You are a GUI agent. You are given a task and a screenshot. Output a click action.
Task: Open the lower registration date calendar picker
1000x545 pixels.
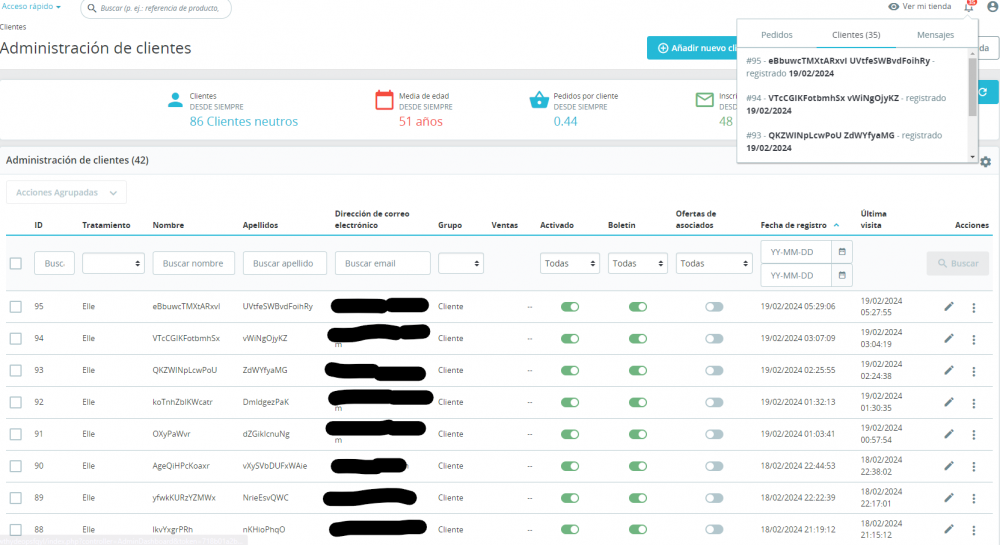pyautogui.click(x=842, y=275)
